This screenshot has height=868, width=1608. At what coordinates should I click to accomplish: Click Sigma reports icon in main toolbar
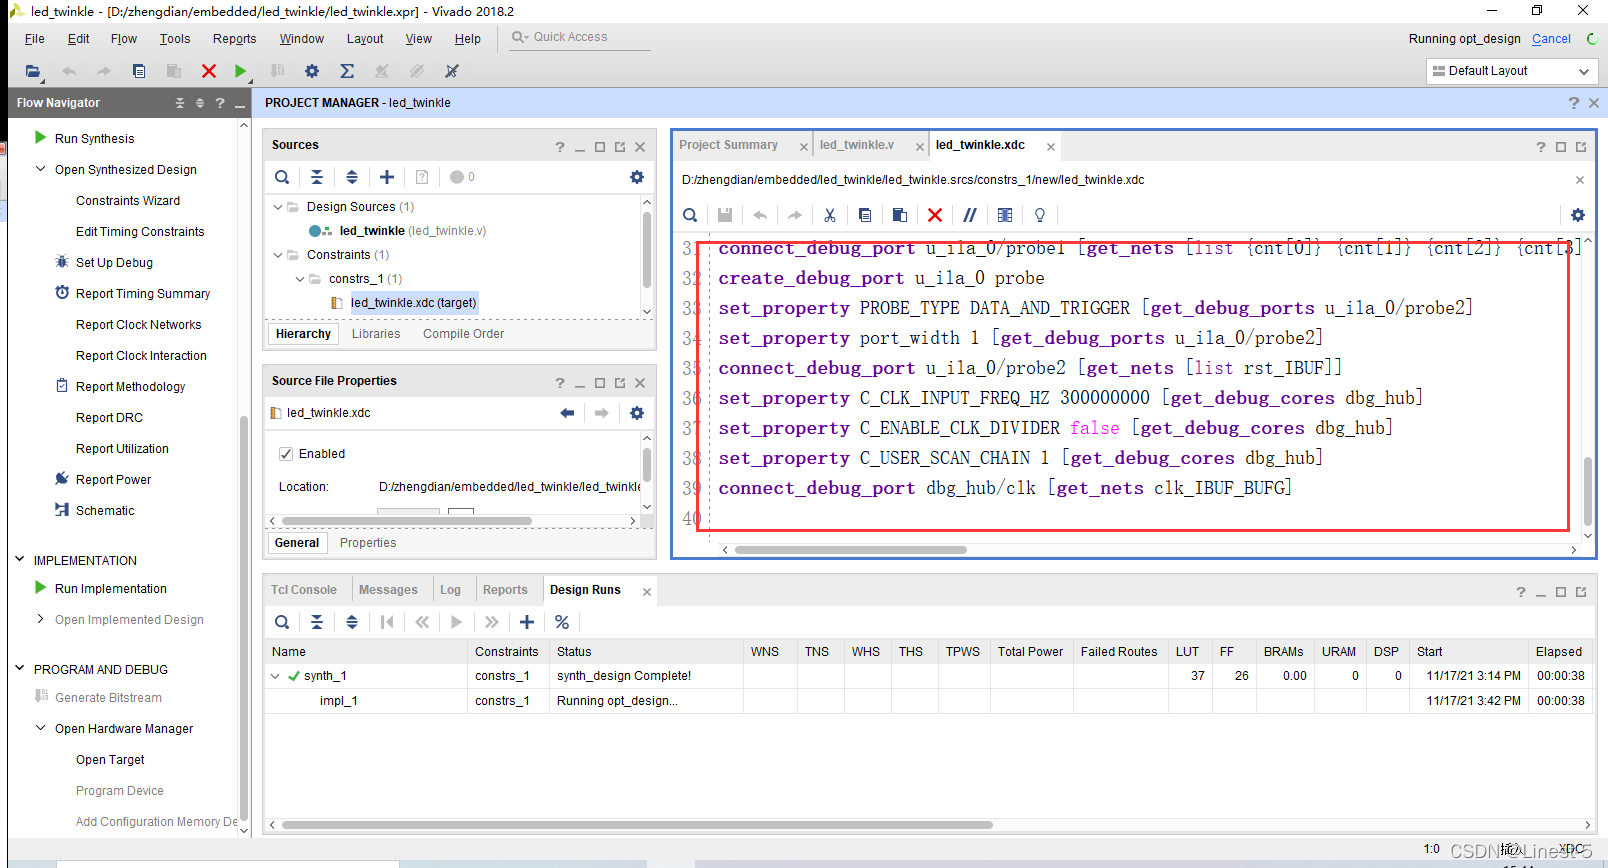point(347,71)
